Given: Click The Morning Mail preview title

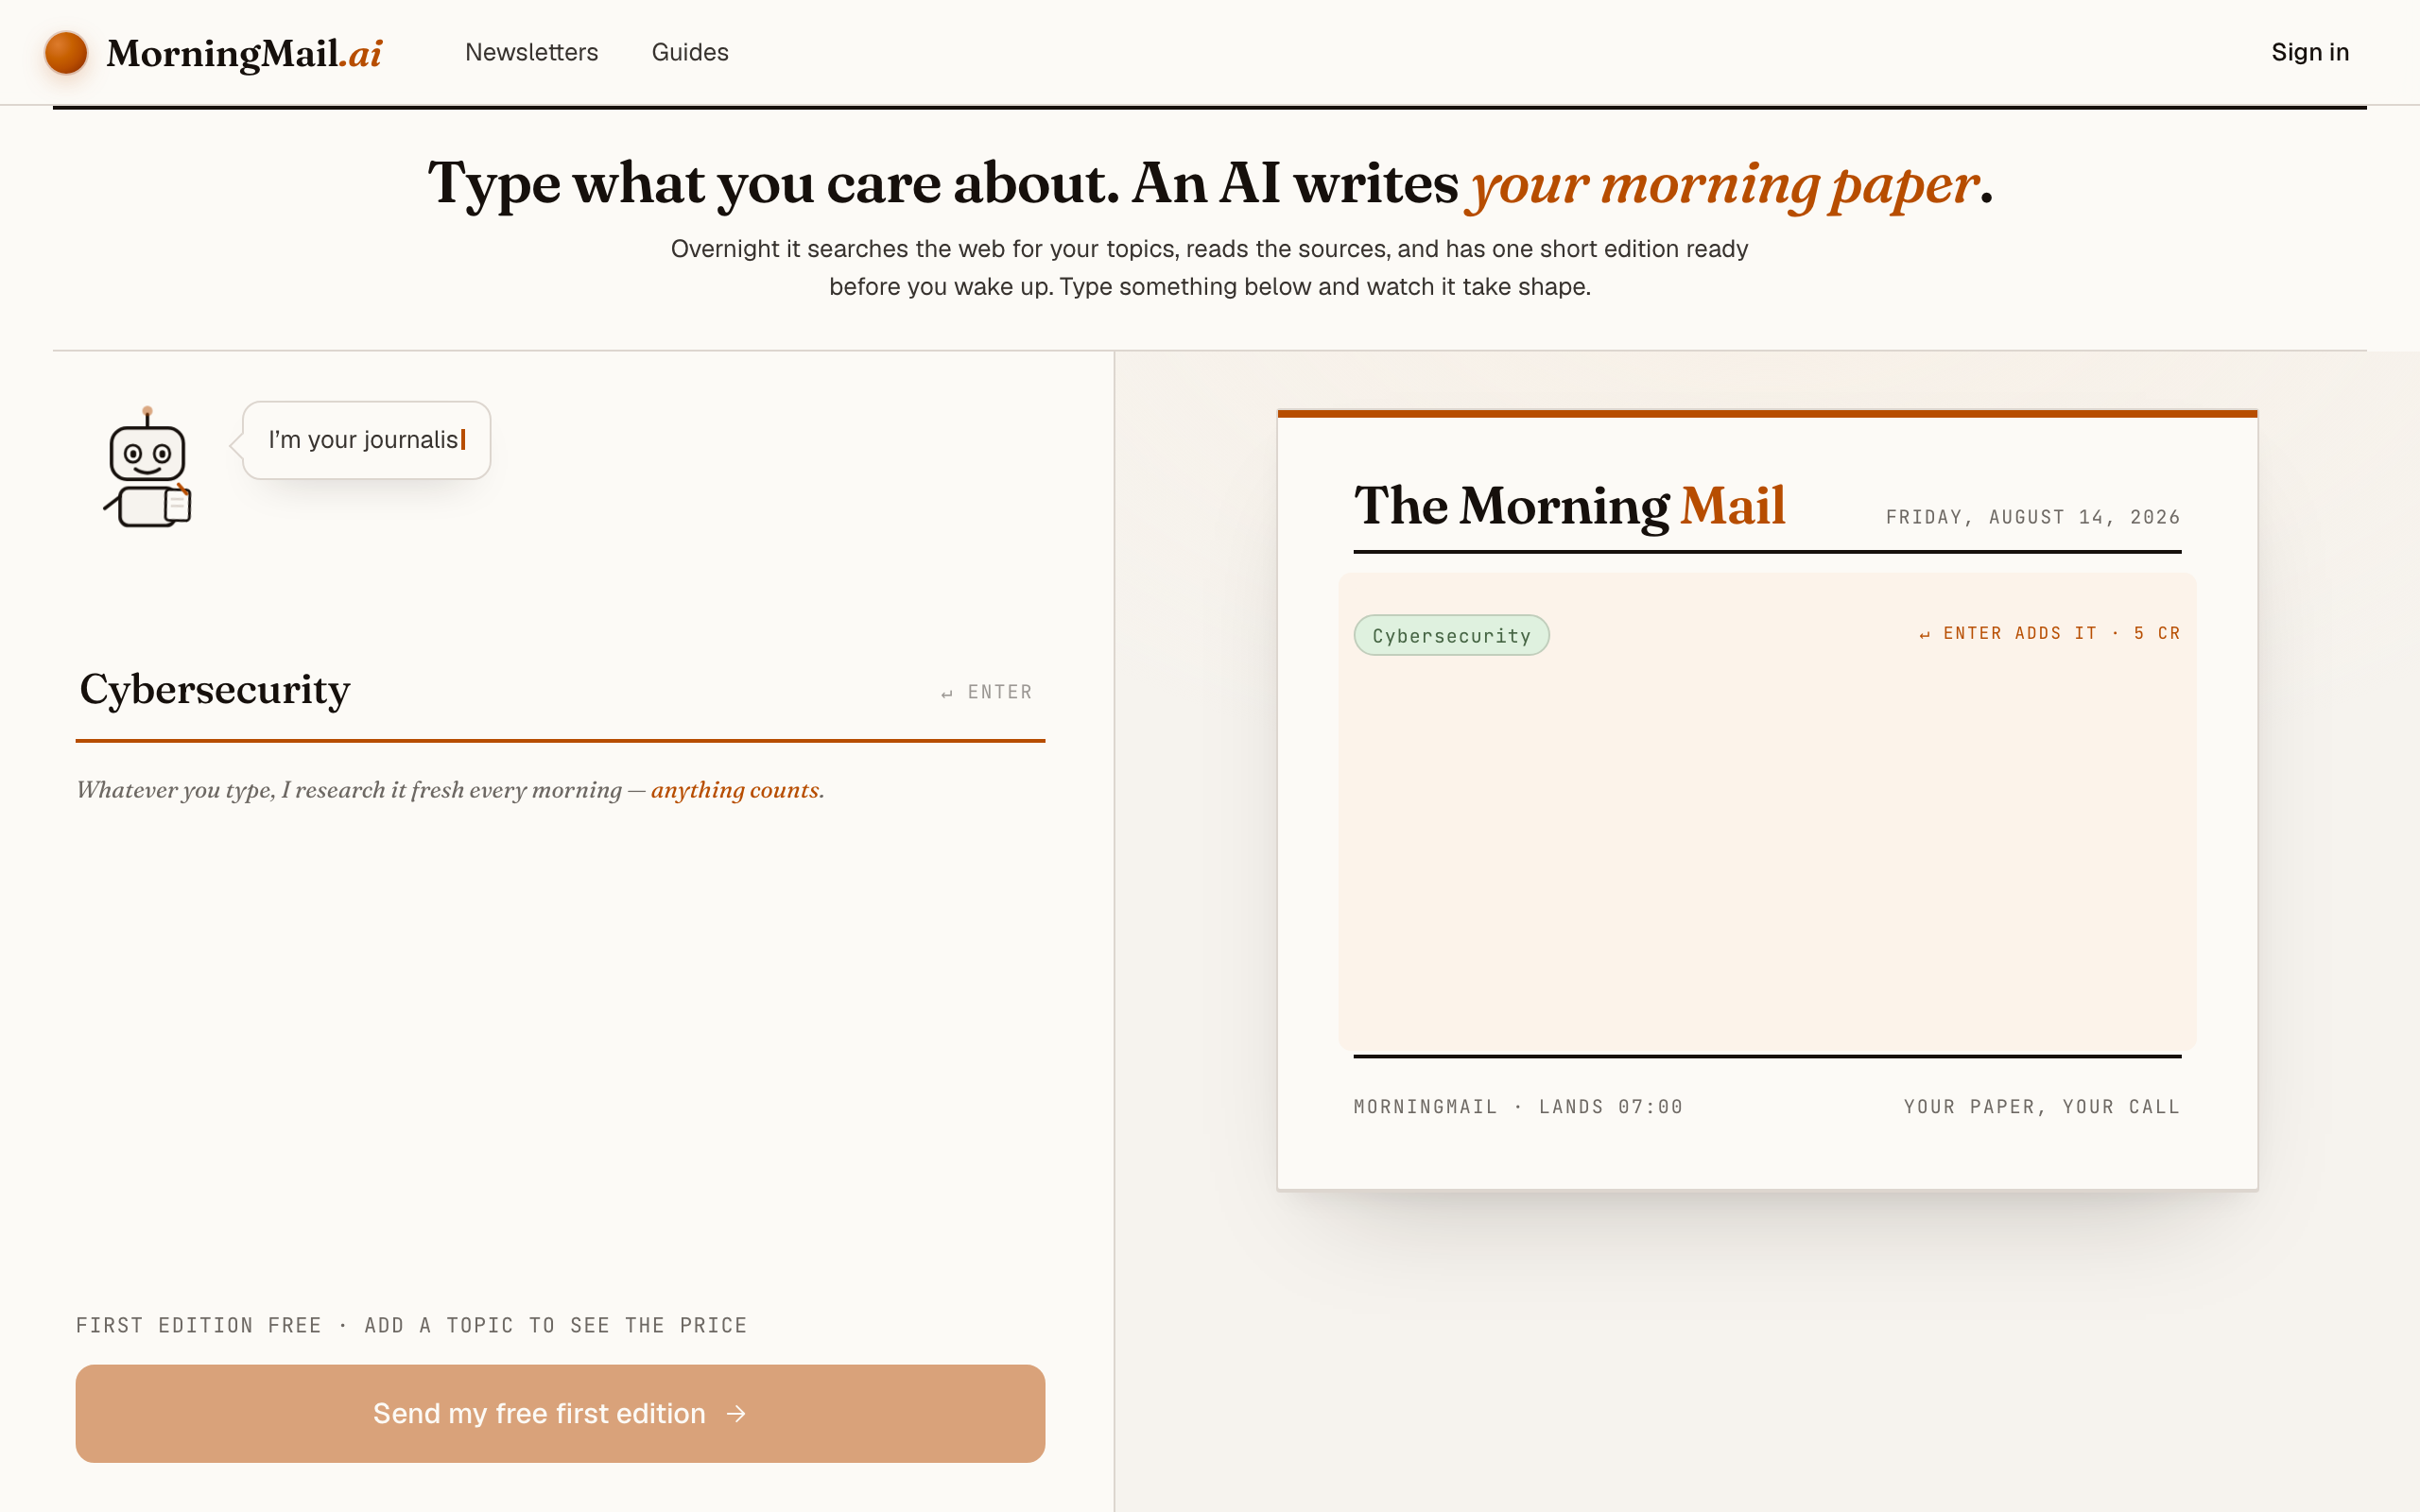Looking at the screenshot, I should tap(1569, 506).
